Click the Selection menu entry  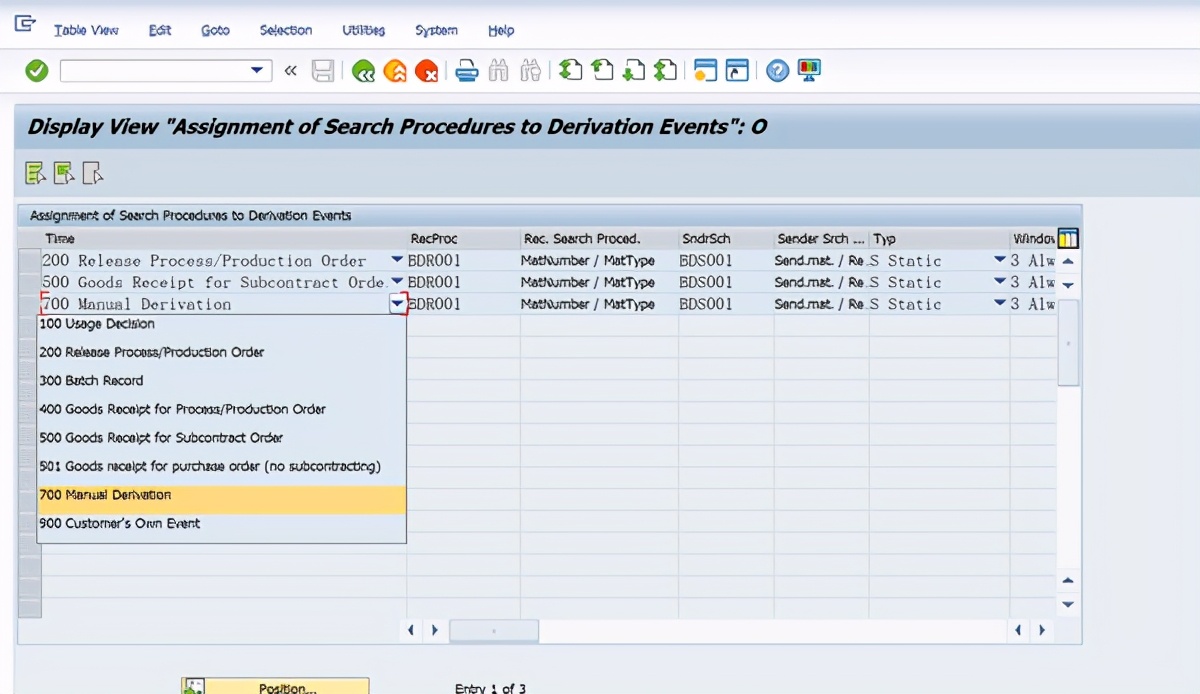tap(286, 30)
